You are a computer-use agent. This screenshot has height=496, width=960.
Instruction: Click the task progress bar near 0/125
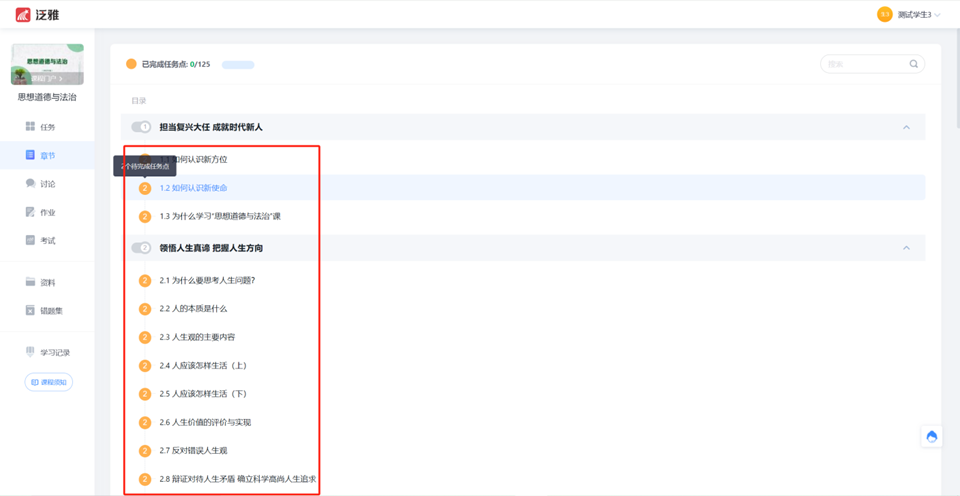pos(238,65)
